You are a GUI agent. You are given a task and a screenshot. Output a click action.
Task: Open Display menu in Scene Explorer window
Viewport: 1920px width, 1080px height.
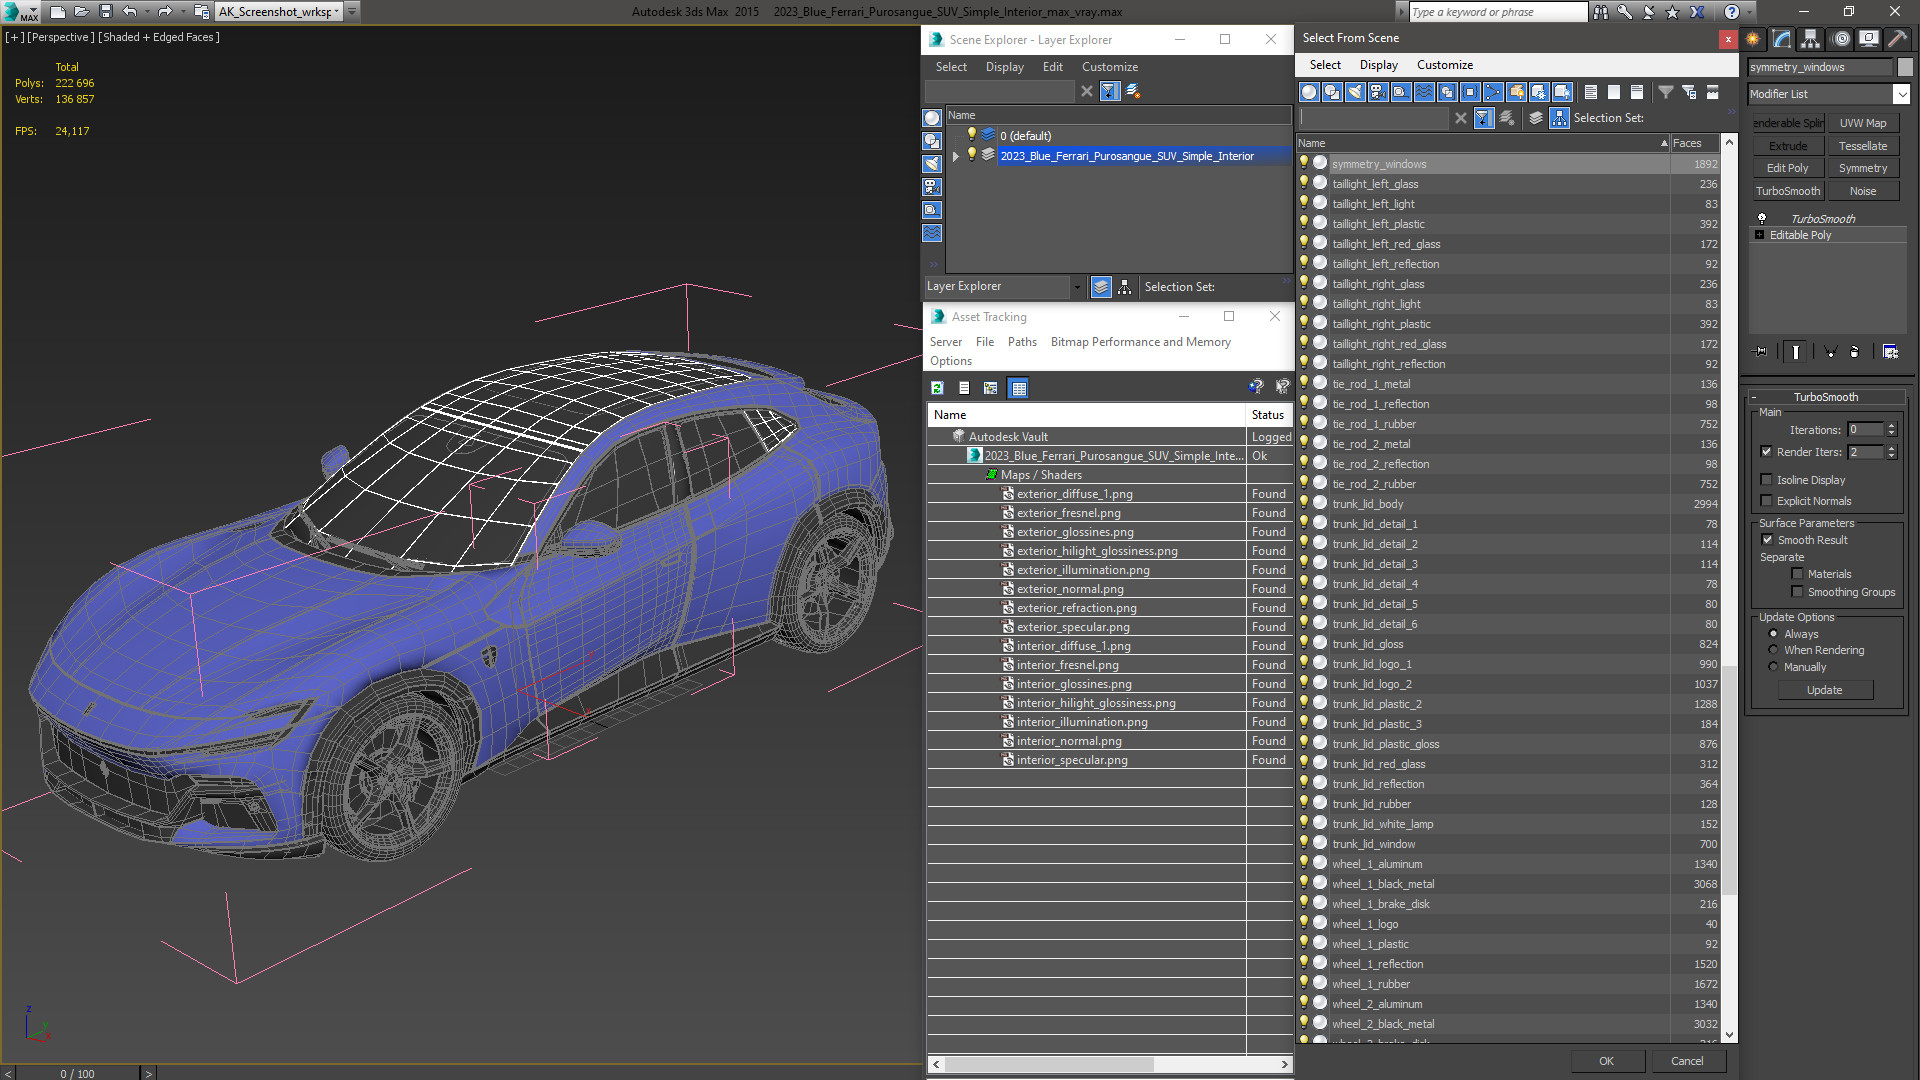point(1004,67)
